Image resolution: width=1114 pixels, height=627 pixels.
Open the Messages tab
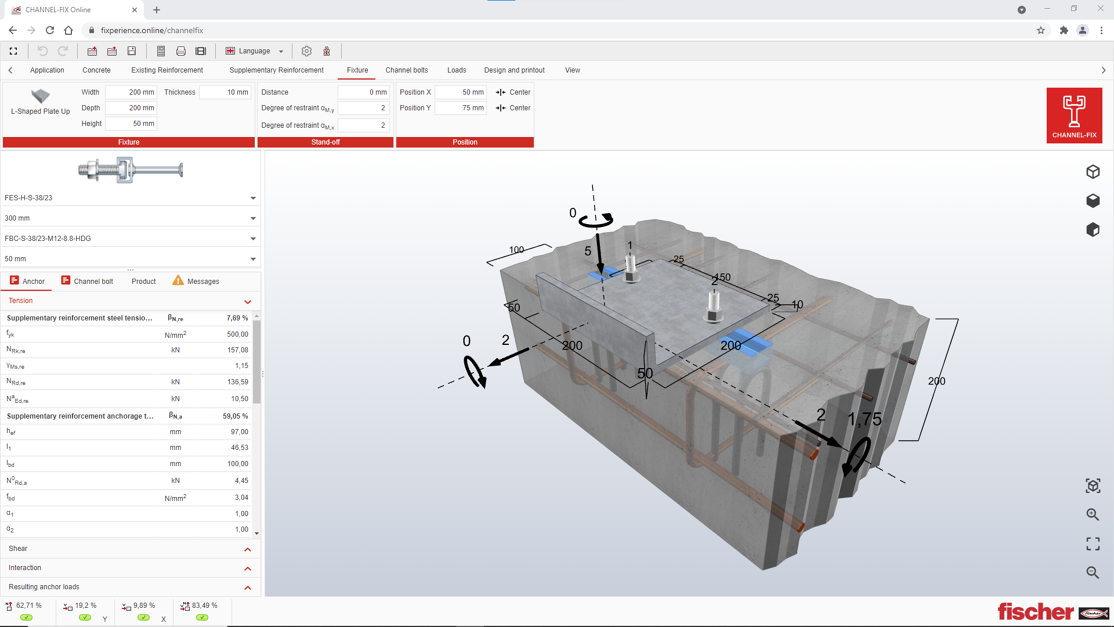pyautogui.click(x=196, y=281)
